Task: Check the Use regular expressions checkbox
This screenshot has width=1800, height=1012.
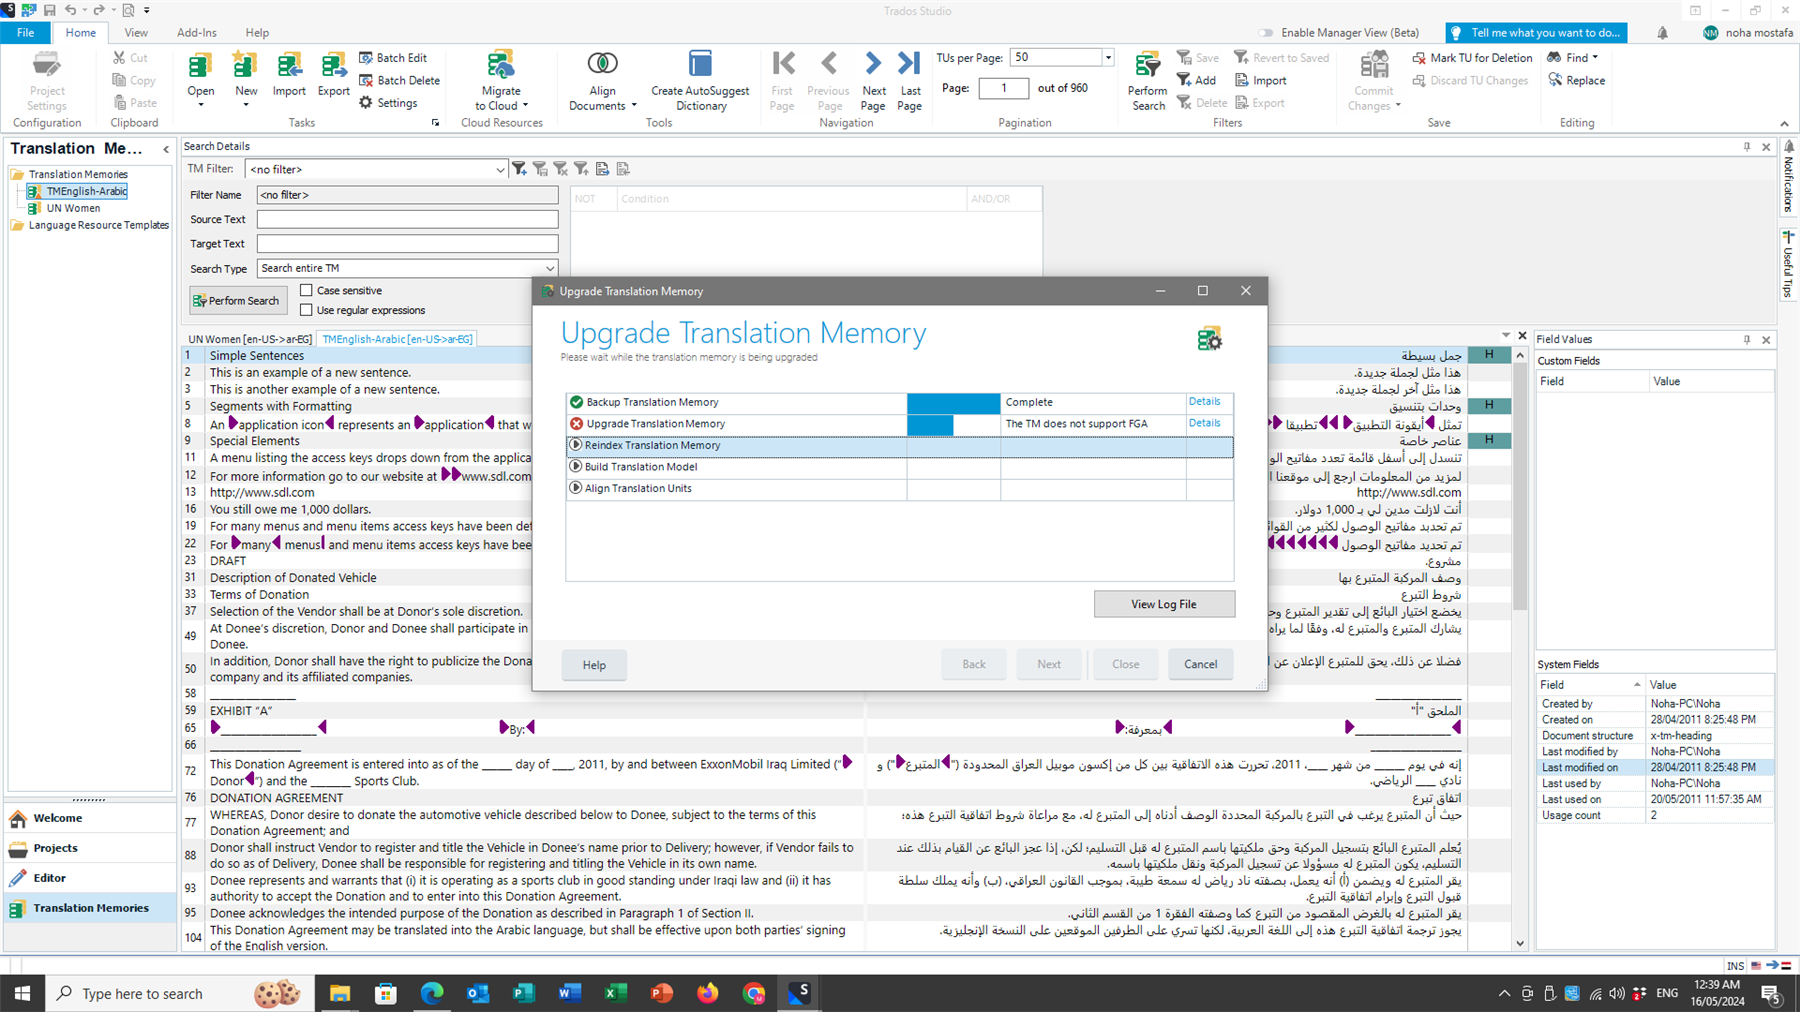Action: tap(306, 310)
